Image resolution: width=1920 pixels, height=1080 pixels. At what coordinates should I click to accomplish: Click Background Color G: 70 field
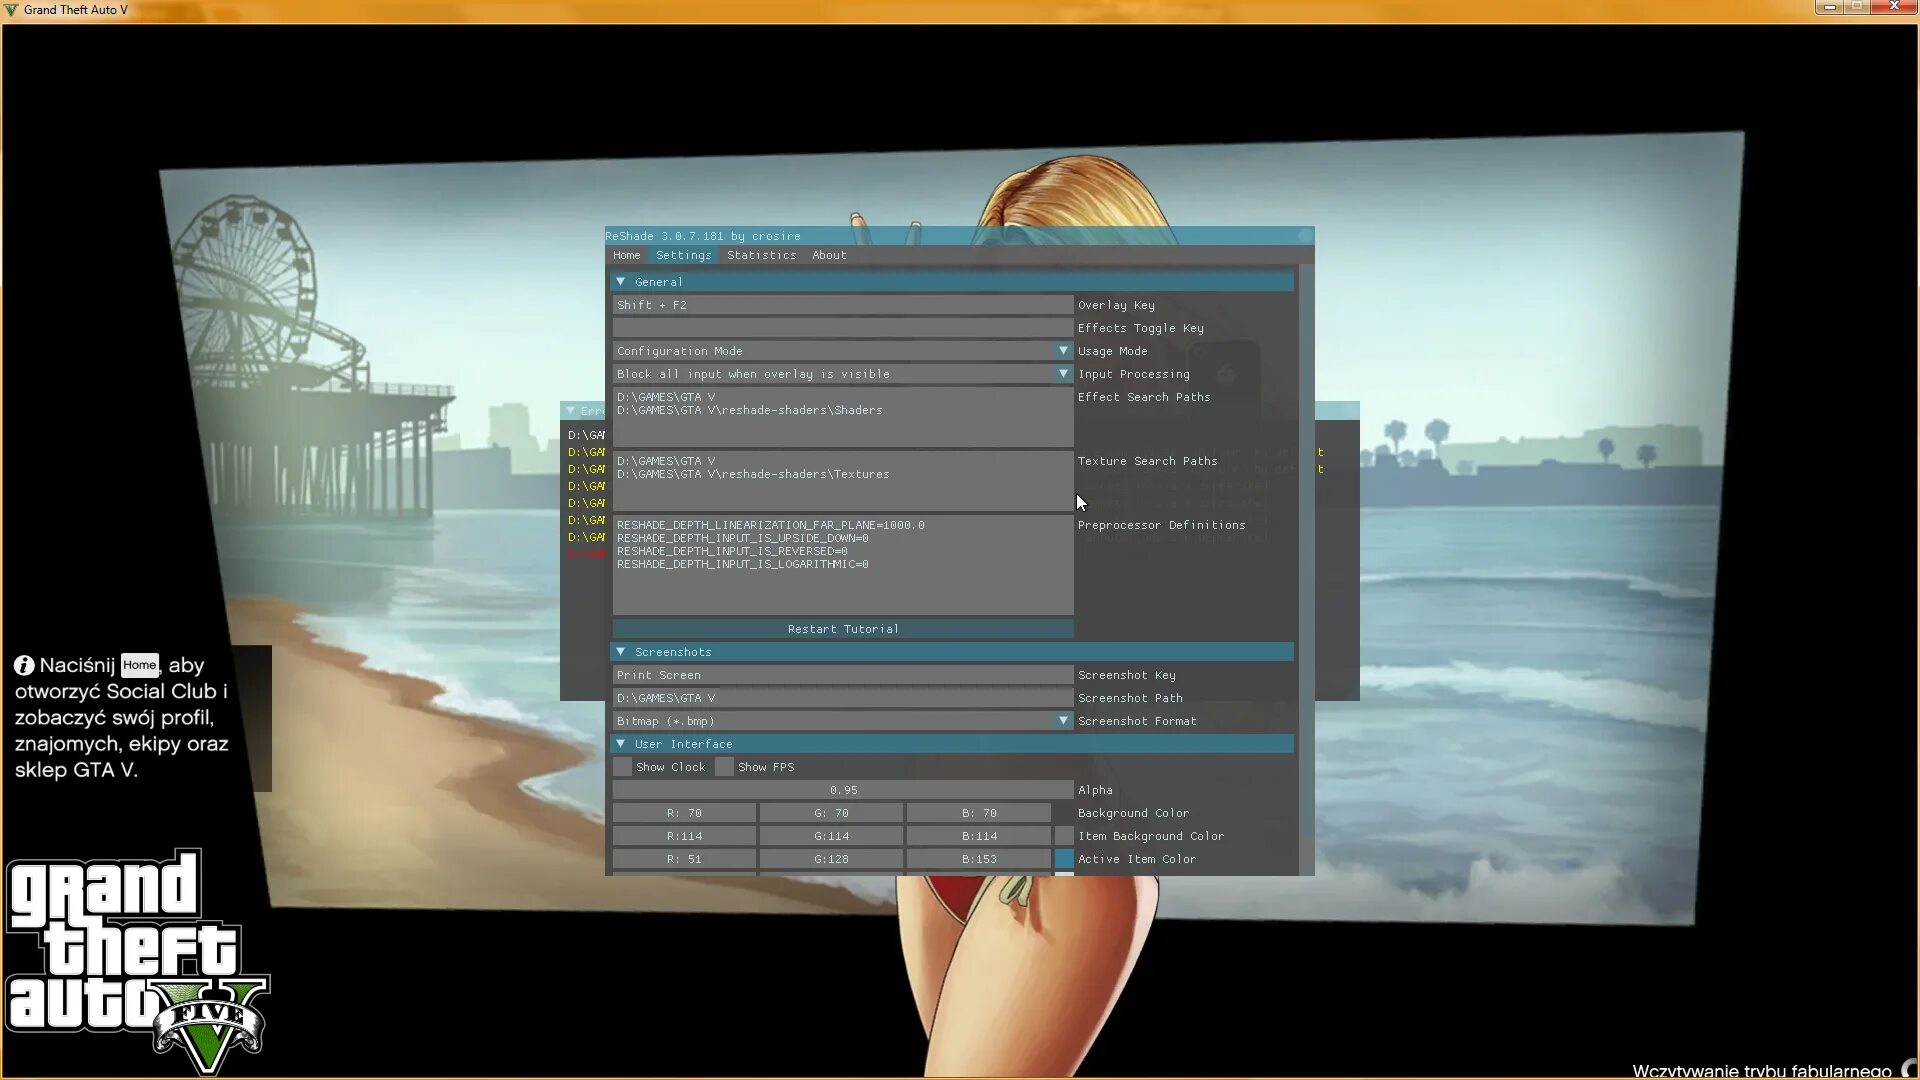[x=831, y=813]
